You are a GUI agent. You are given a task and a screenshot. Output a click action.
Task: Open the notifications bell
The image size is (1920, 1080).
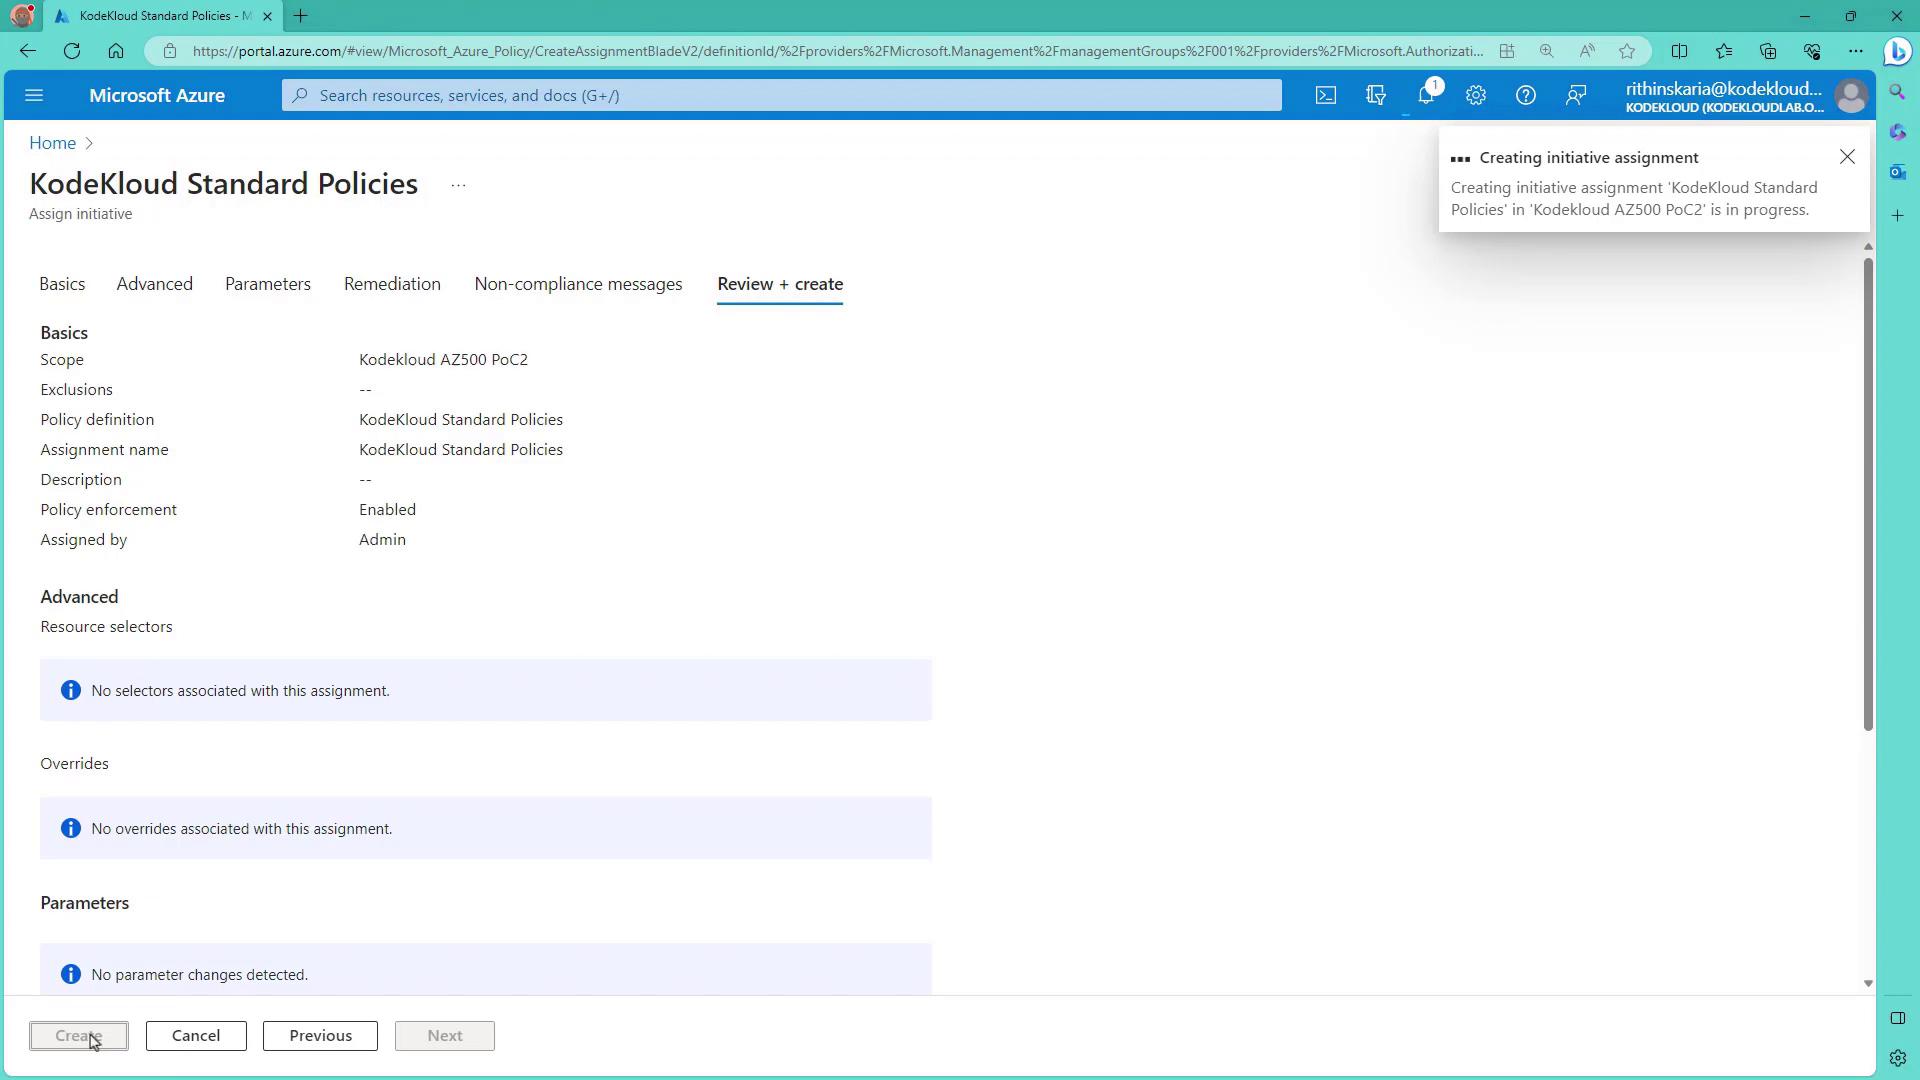(x=1426, y=96)
